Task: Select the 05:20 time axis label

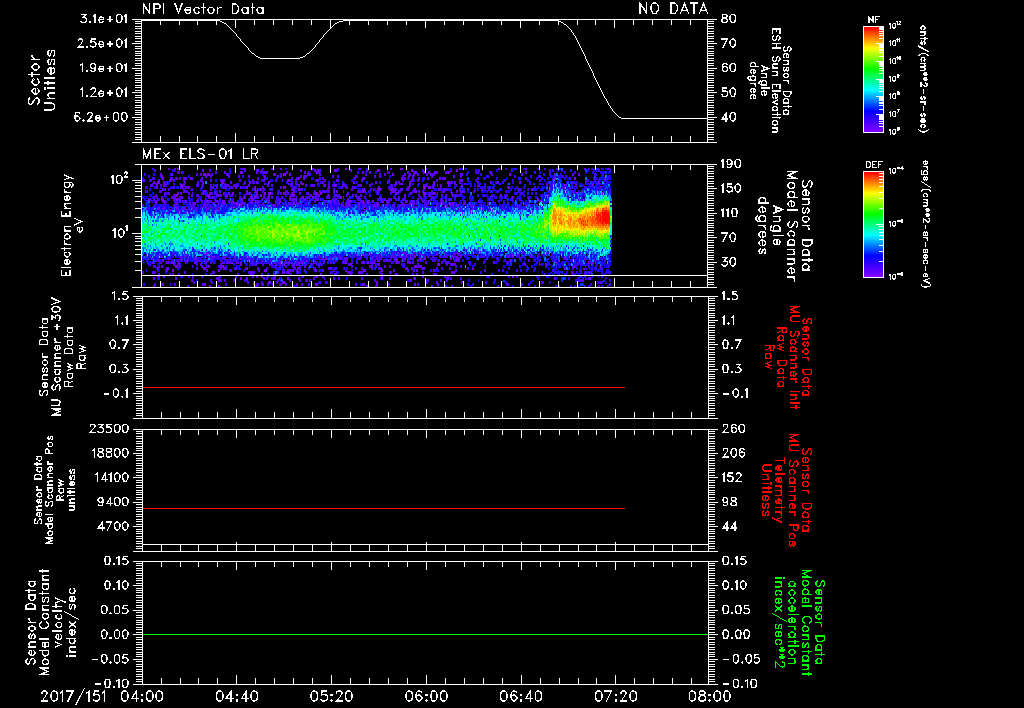Action: [x=331, y=696]
